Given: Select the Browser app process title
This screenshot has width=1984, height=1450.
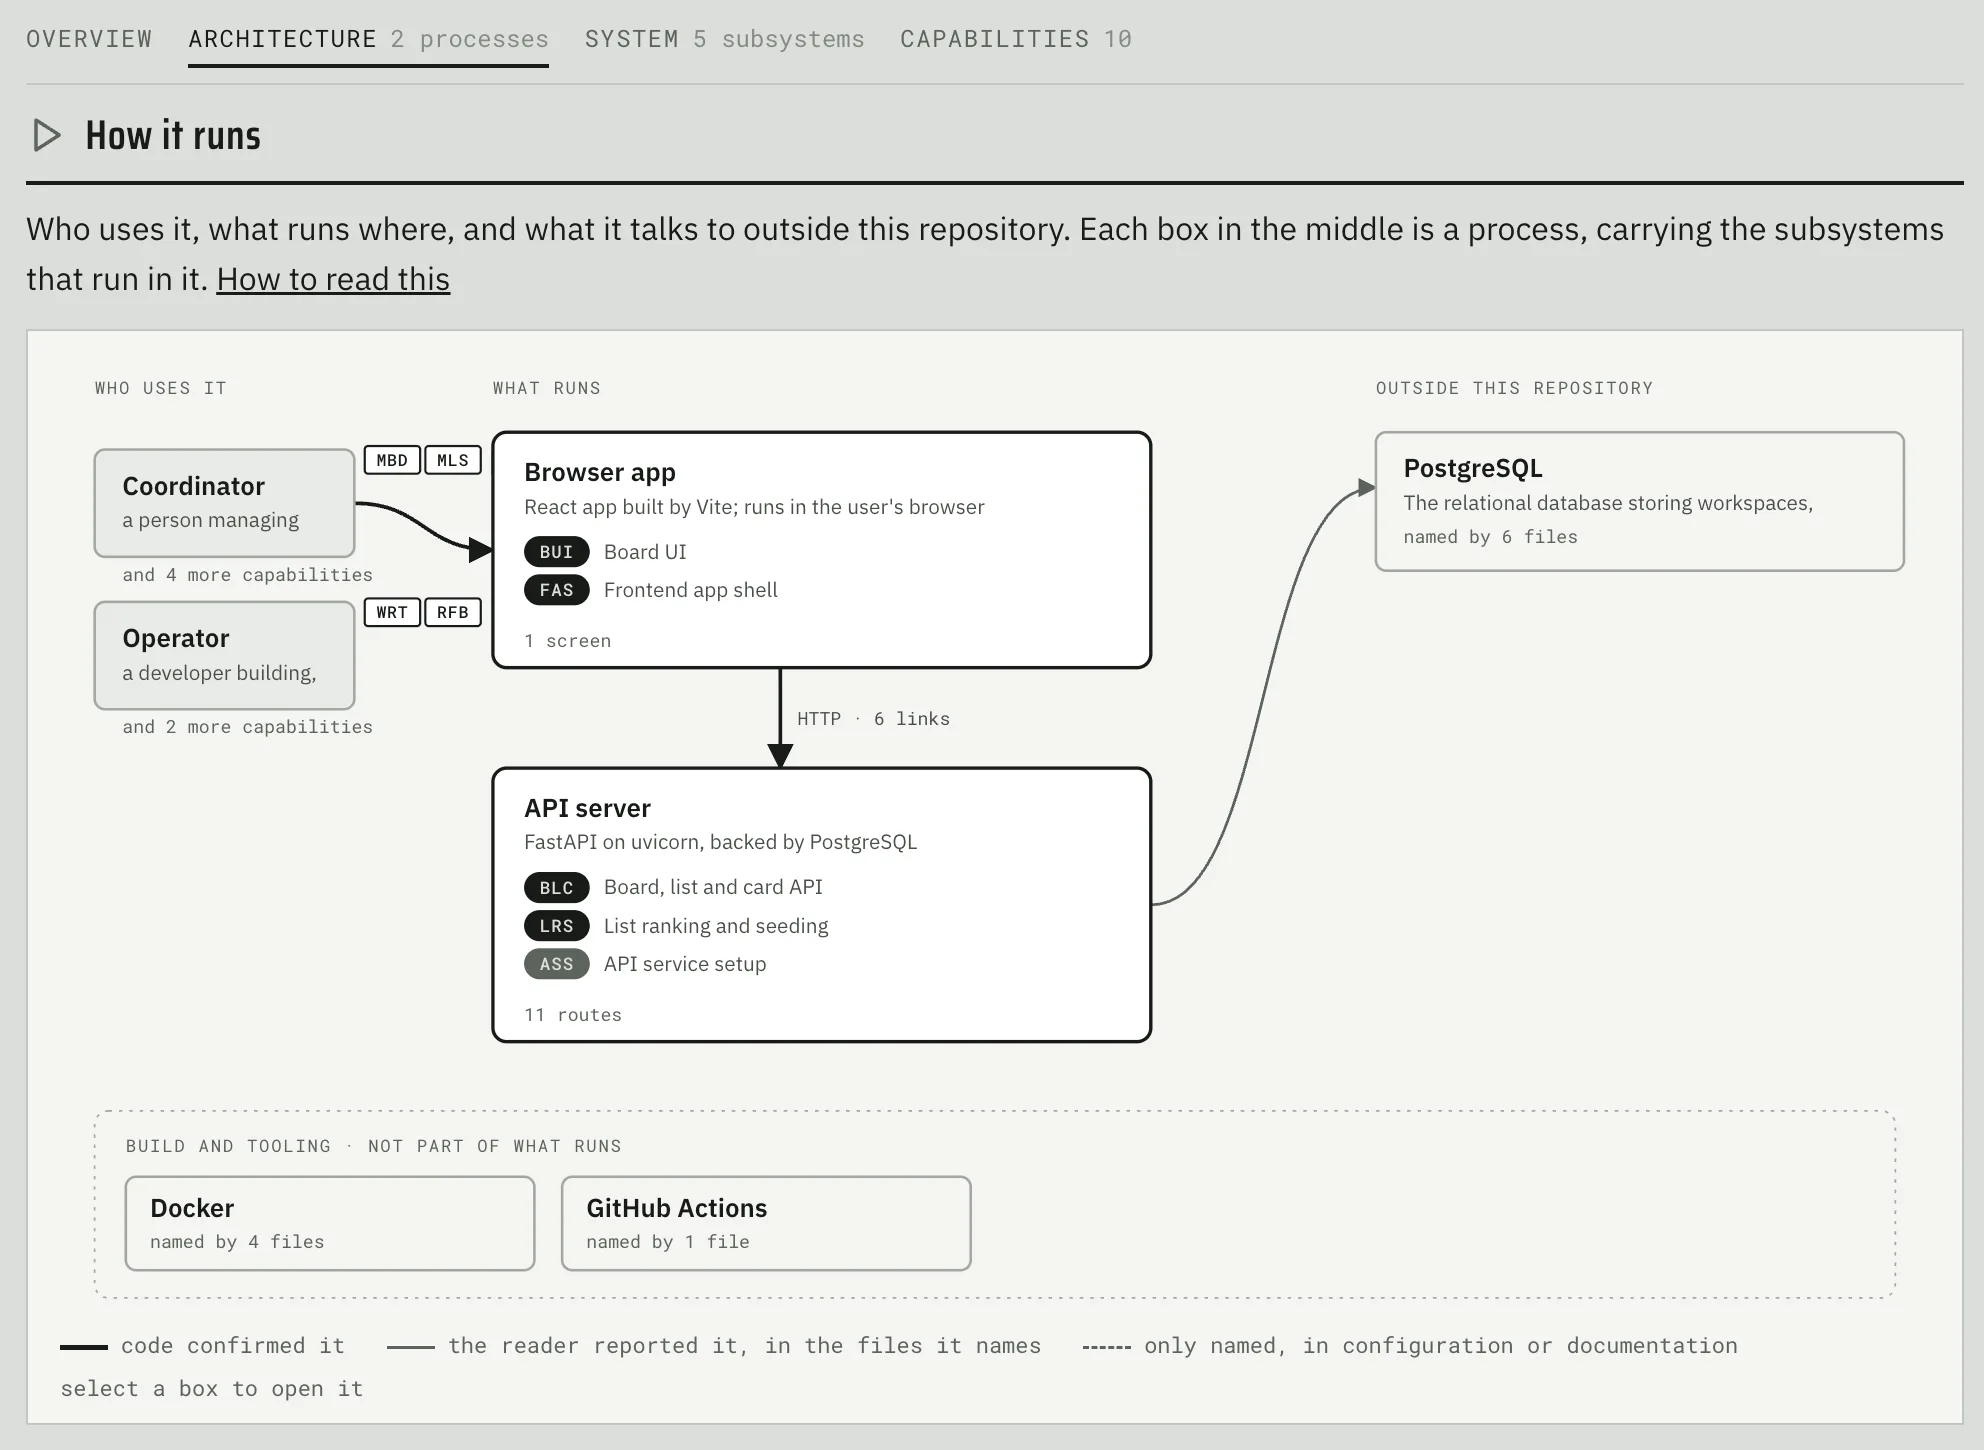Looking at the screenshot, I should (600, 472).
